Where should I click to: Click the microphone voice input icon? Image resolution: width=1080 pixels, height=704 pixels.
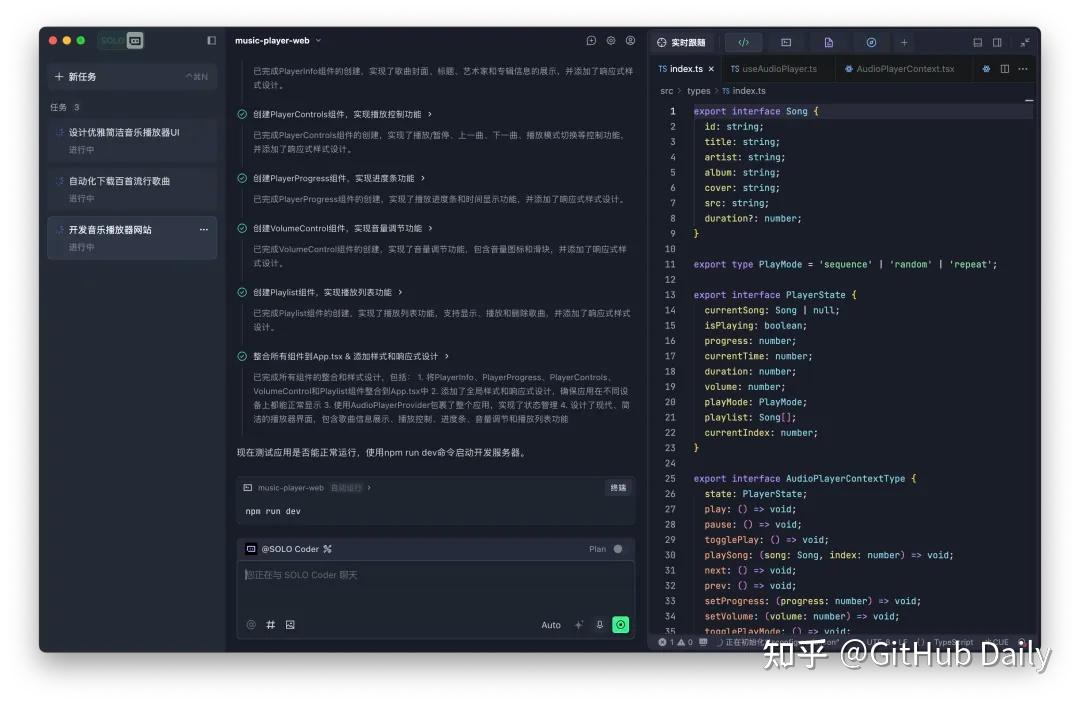(599, 625)
